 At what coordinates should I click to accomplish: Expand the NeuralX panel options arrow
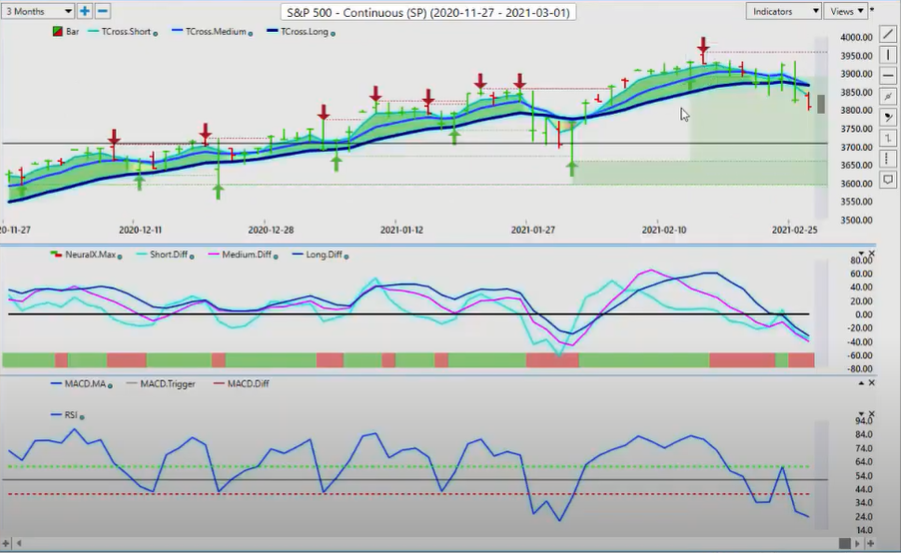[861, 254]
